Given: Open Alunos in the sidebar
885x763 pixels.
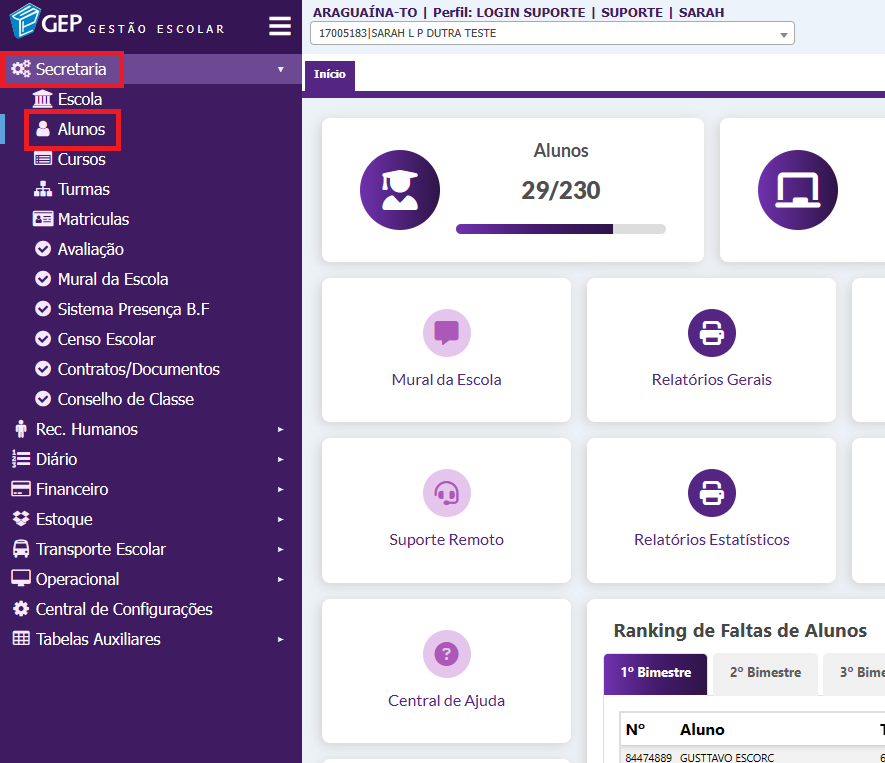Looking at the screenshot, I should coord(80,129).
